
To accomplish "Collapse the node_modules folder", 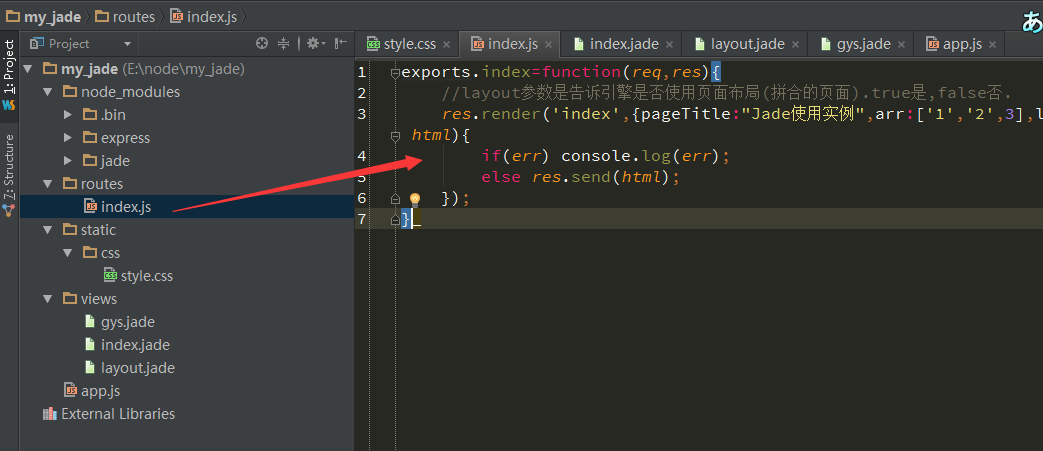I will [x=47, y=92].
